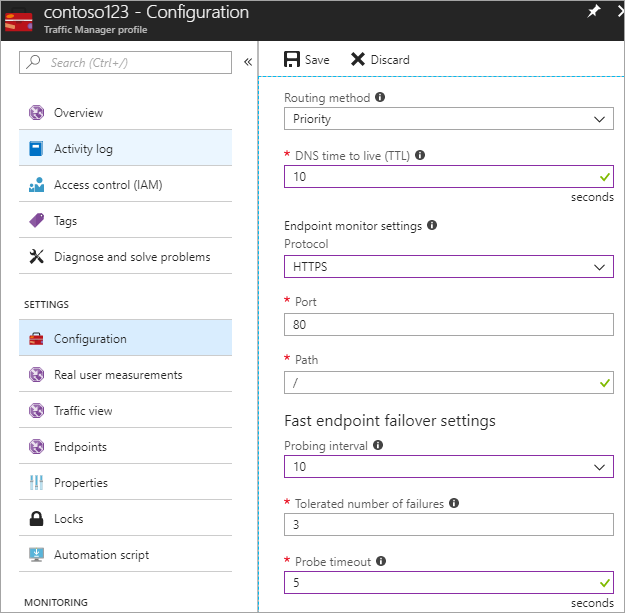Show info for Tolerated number of failures
The width and height of the screenshot is (625, 613).
[x=454, y=503]
